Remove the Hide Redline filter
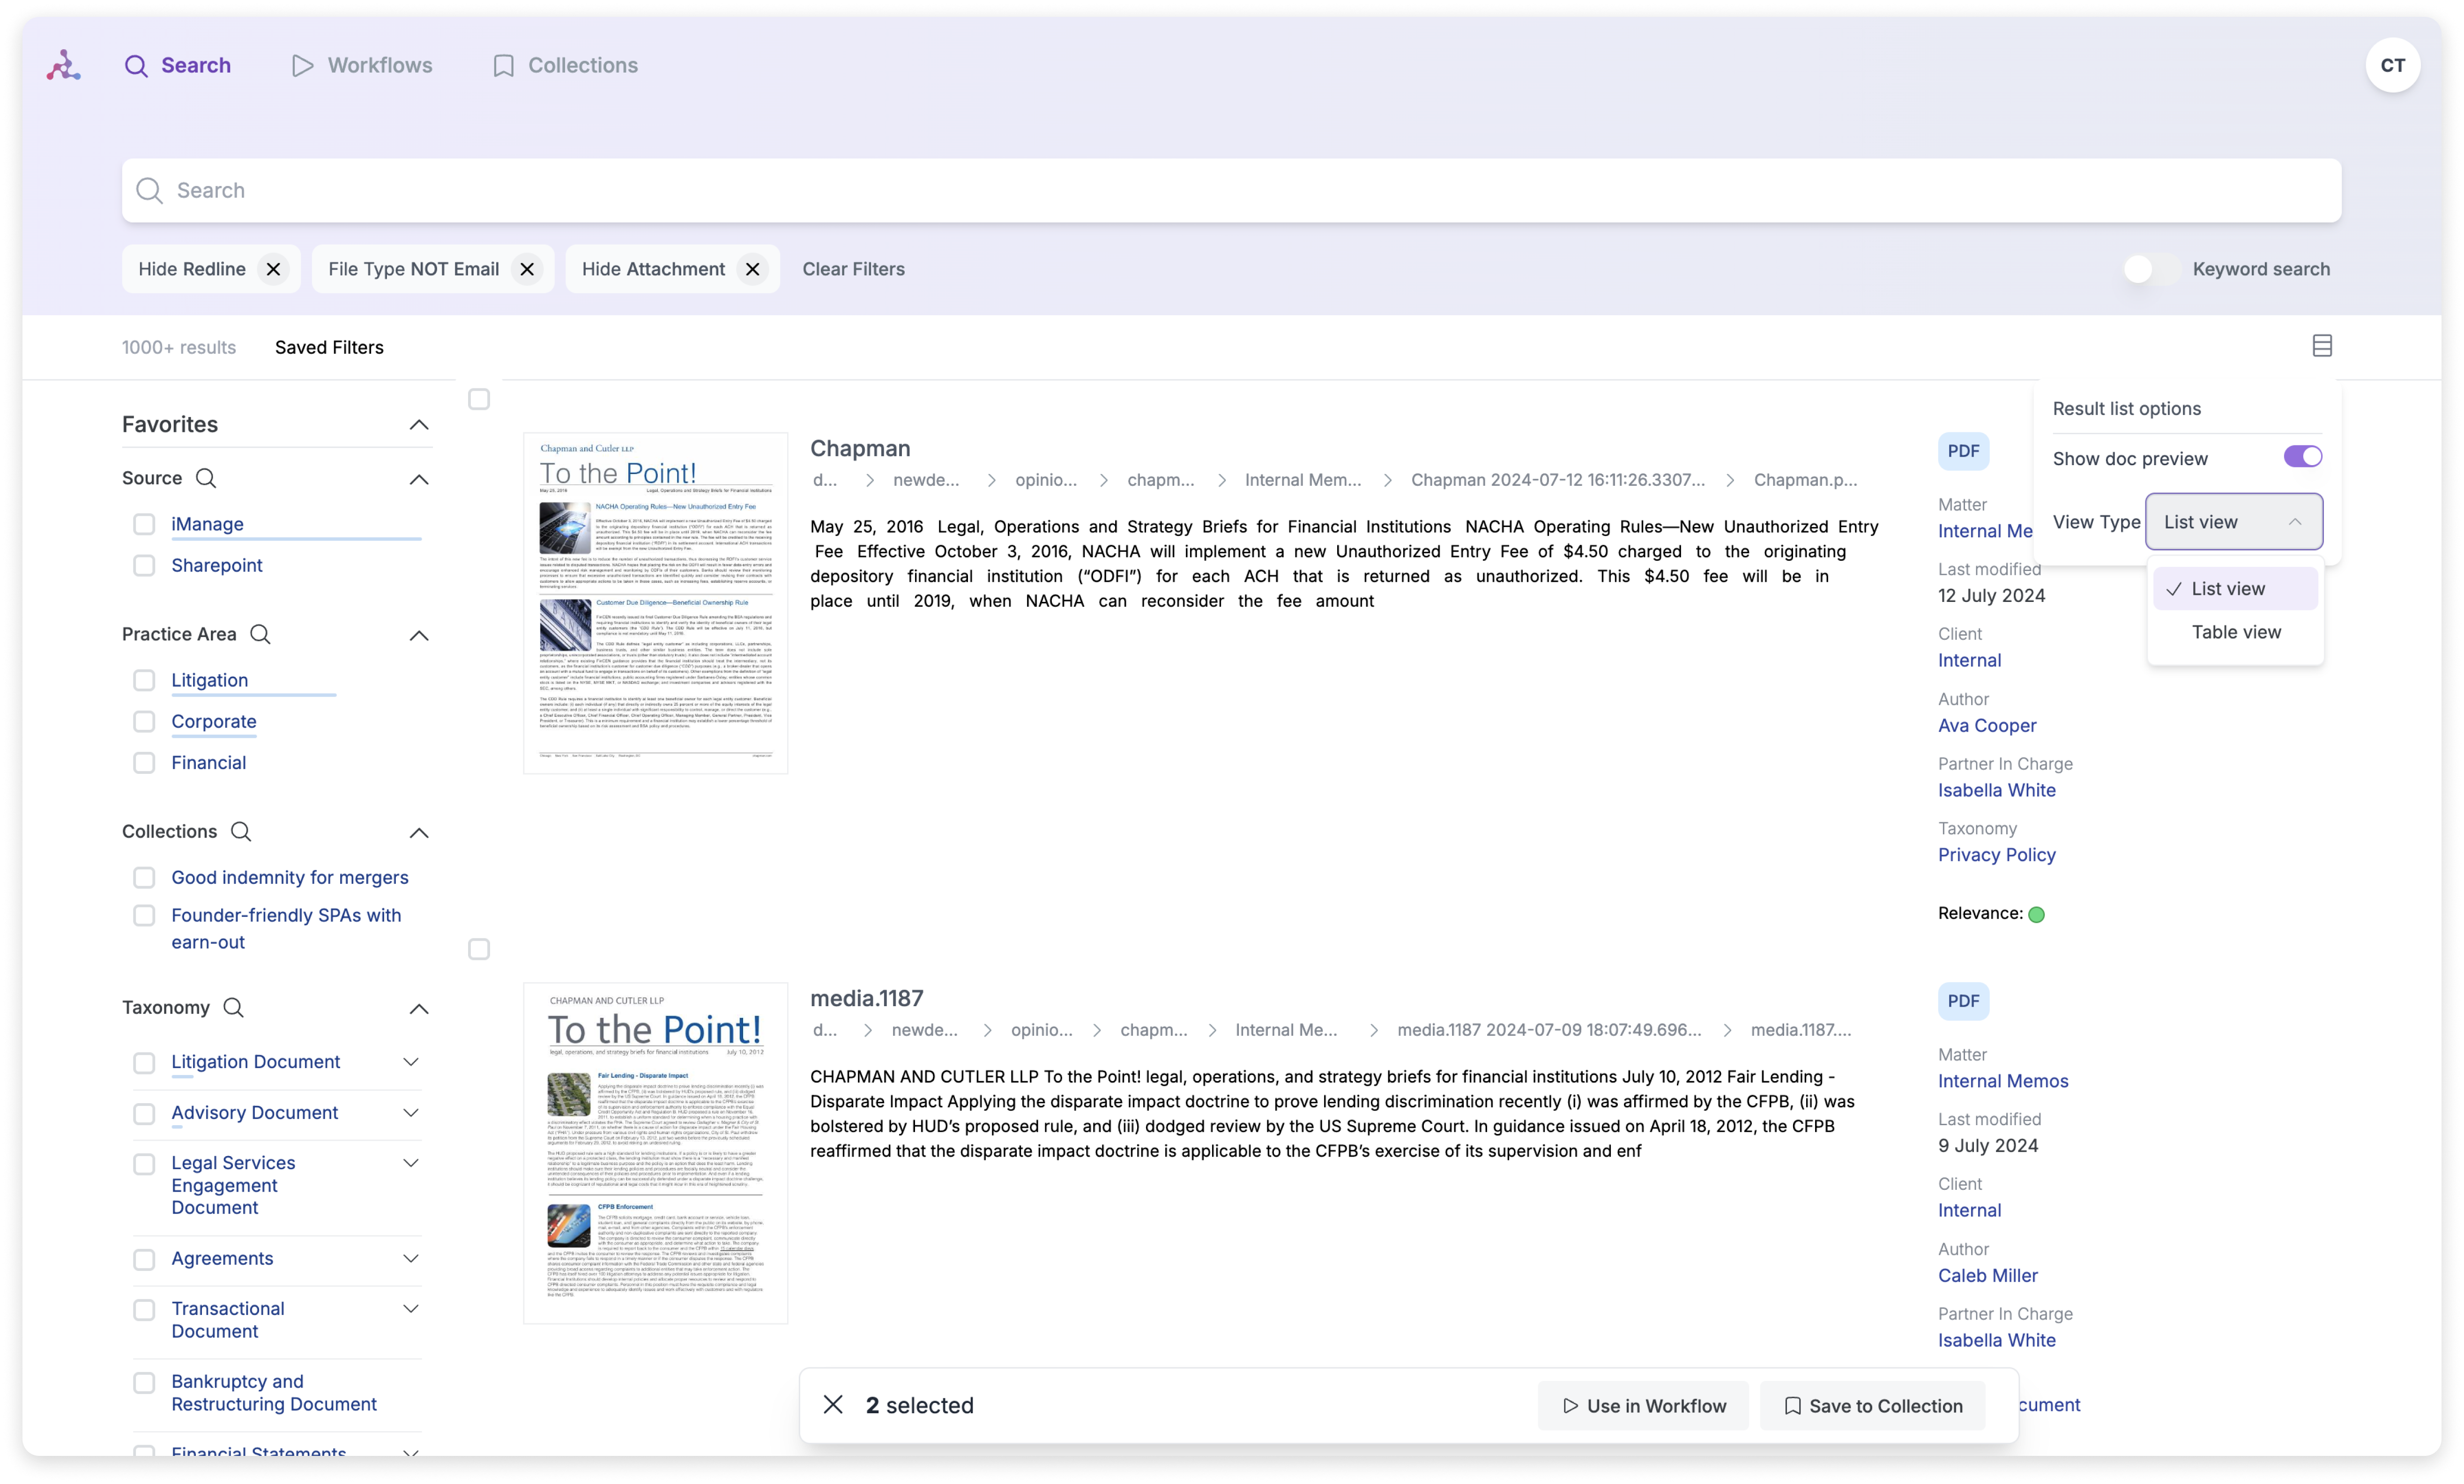This screenshot has width=2464, height=1484. (x=273, y=269)
